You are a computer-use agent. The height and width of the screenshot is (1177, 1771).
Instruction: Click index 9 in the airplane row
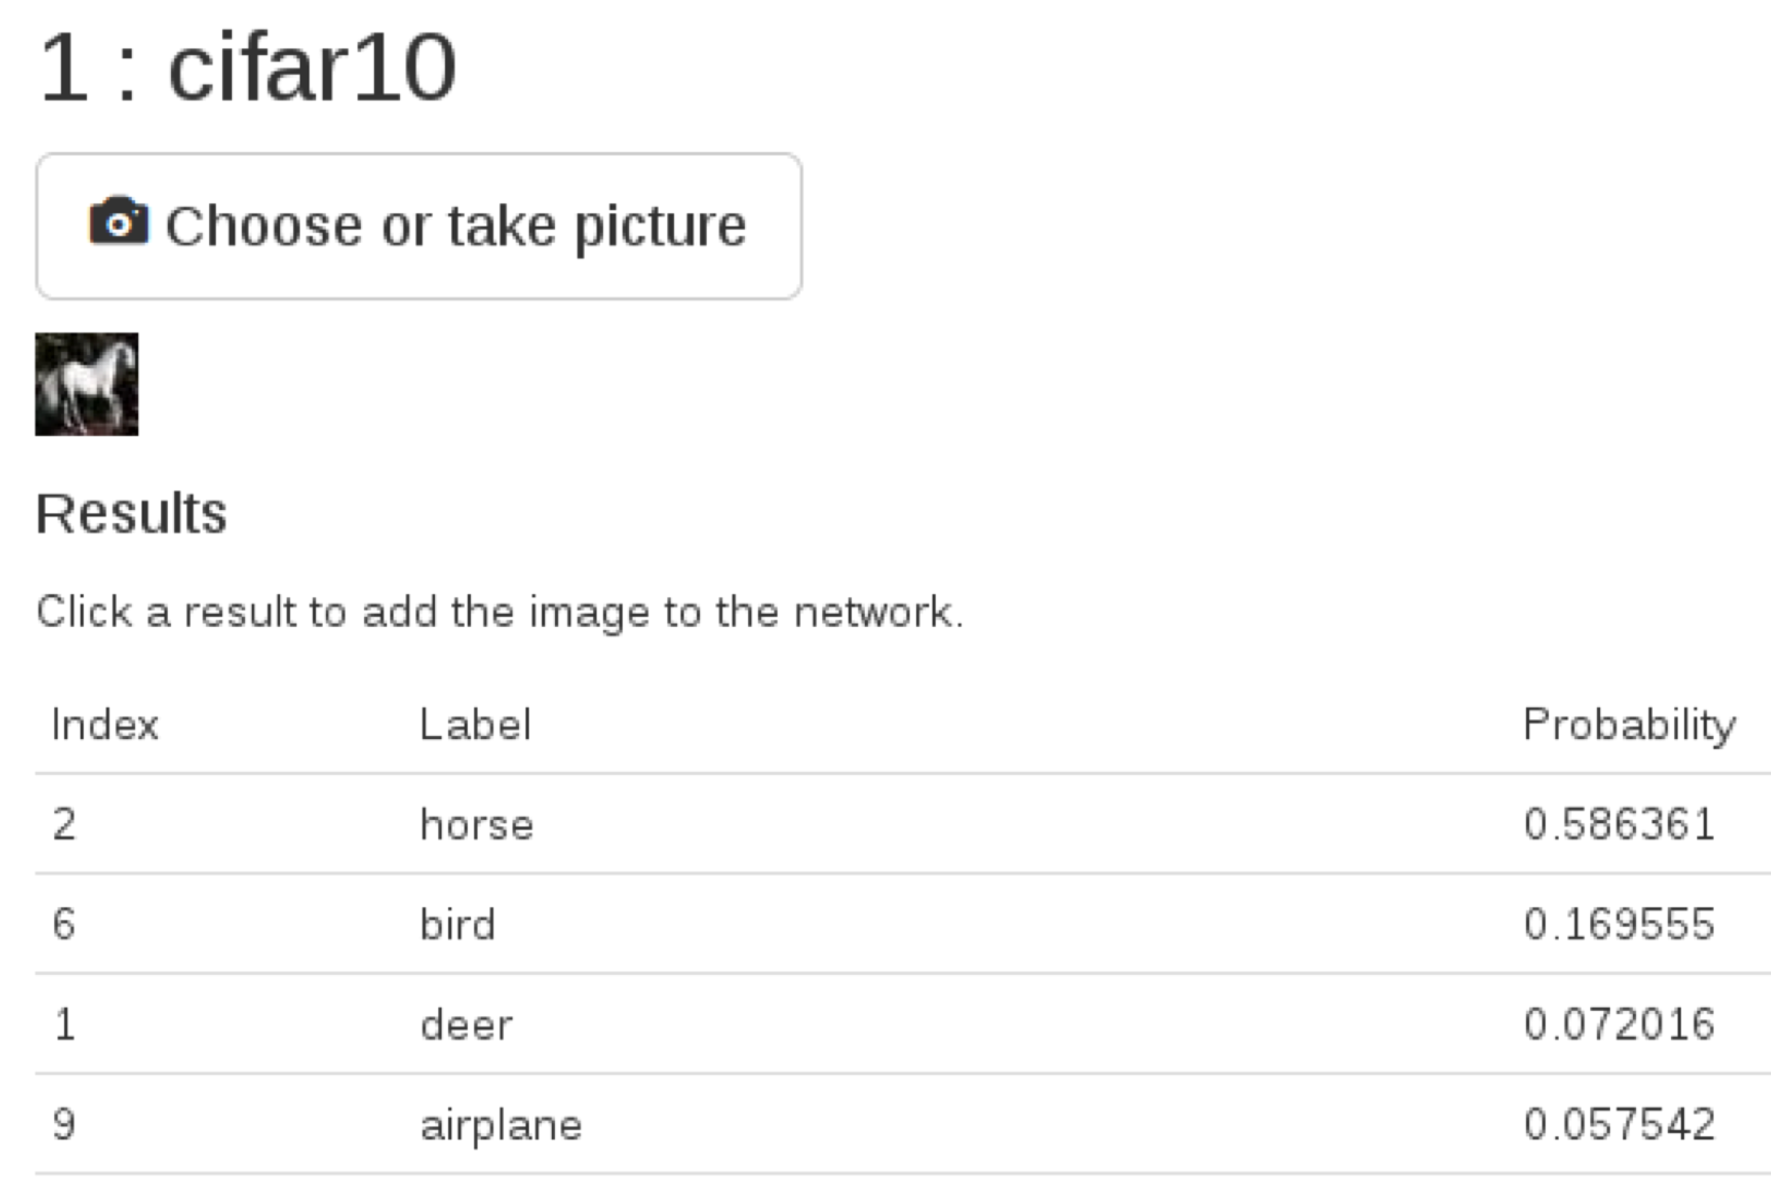pos(64,1125)
